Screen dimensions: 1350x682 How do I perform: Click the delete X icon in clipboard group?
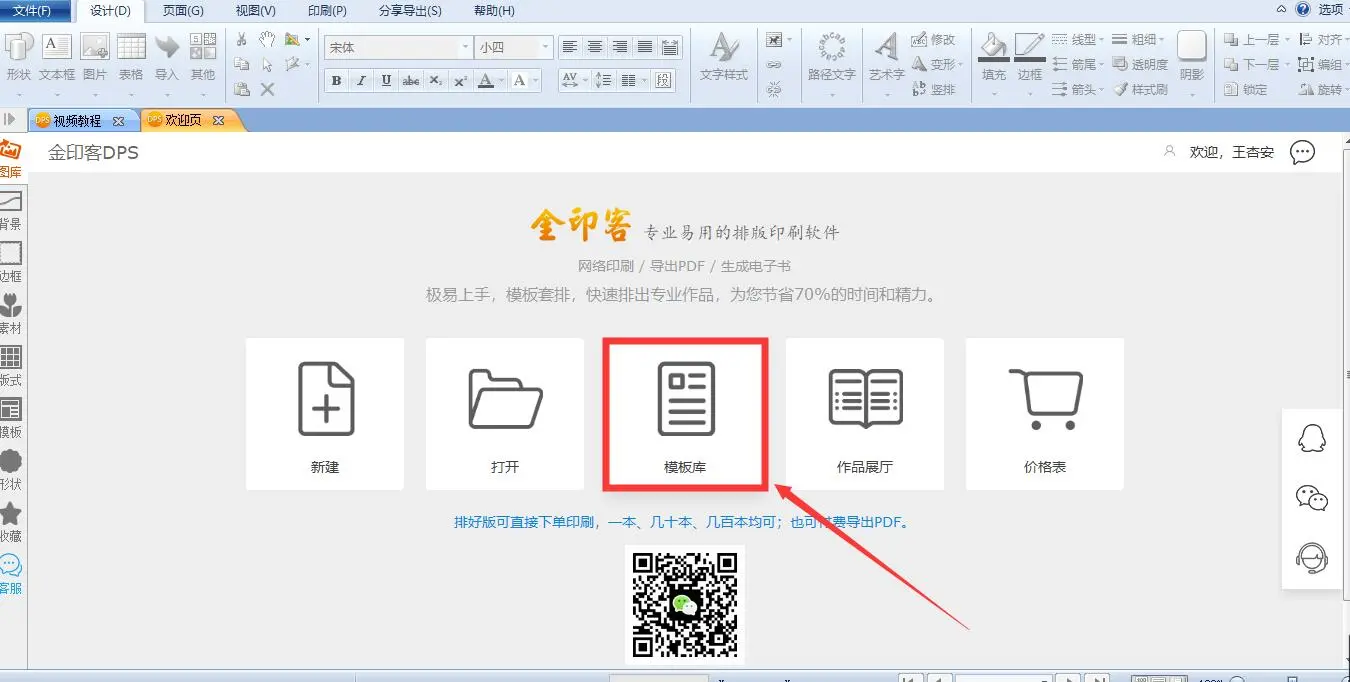click(x=267, y=89)
